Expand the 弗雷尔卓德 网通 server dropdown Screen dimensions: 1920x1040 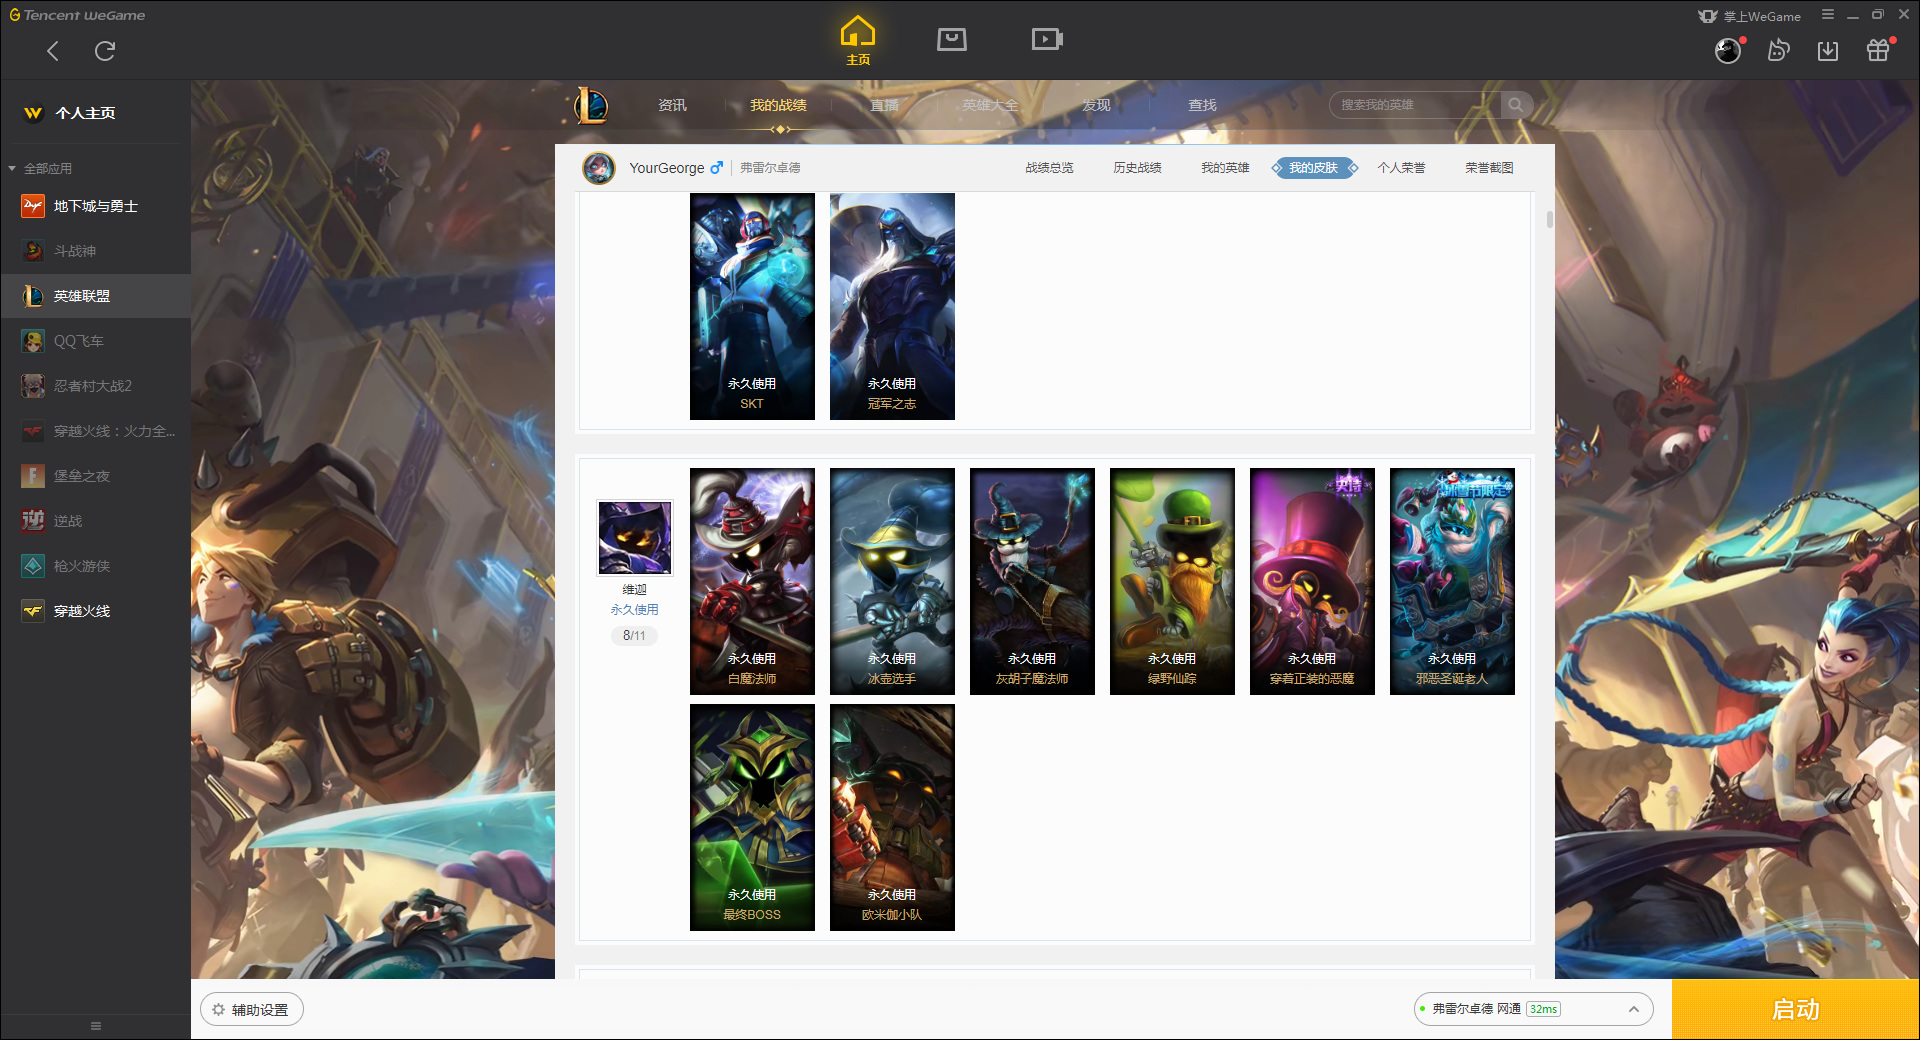coord(1533,1009)
